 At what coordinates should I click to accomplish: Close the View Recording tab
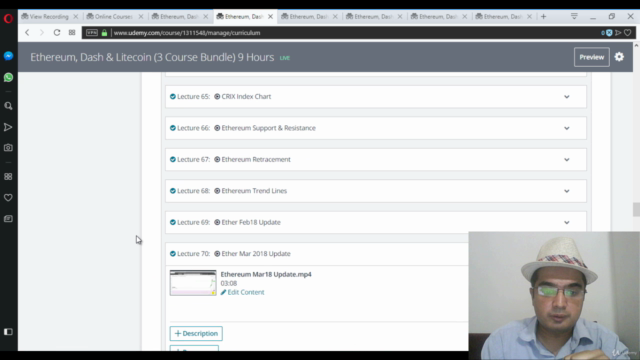click(76, 17)
